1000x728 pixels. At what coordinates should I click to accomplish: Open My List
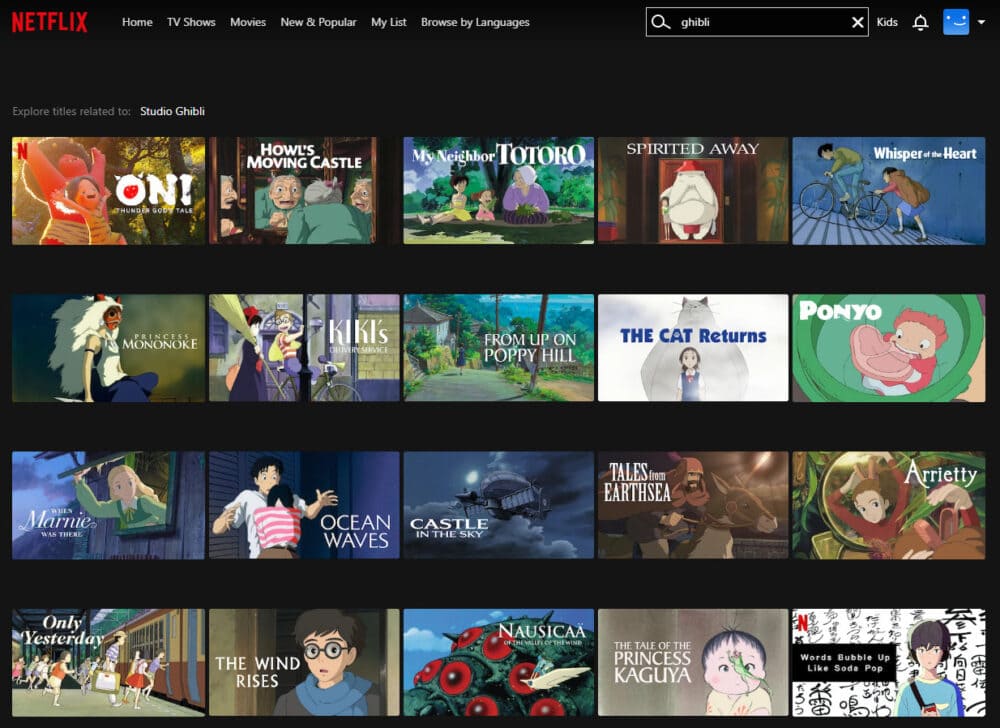tap(388, 22)
